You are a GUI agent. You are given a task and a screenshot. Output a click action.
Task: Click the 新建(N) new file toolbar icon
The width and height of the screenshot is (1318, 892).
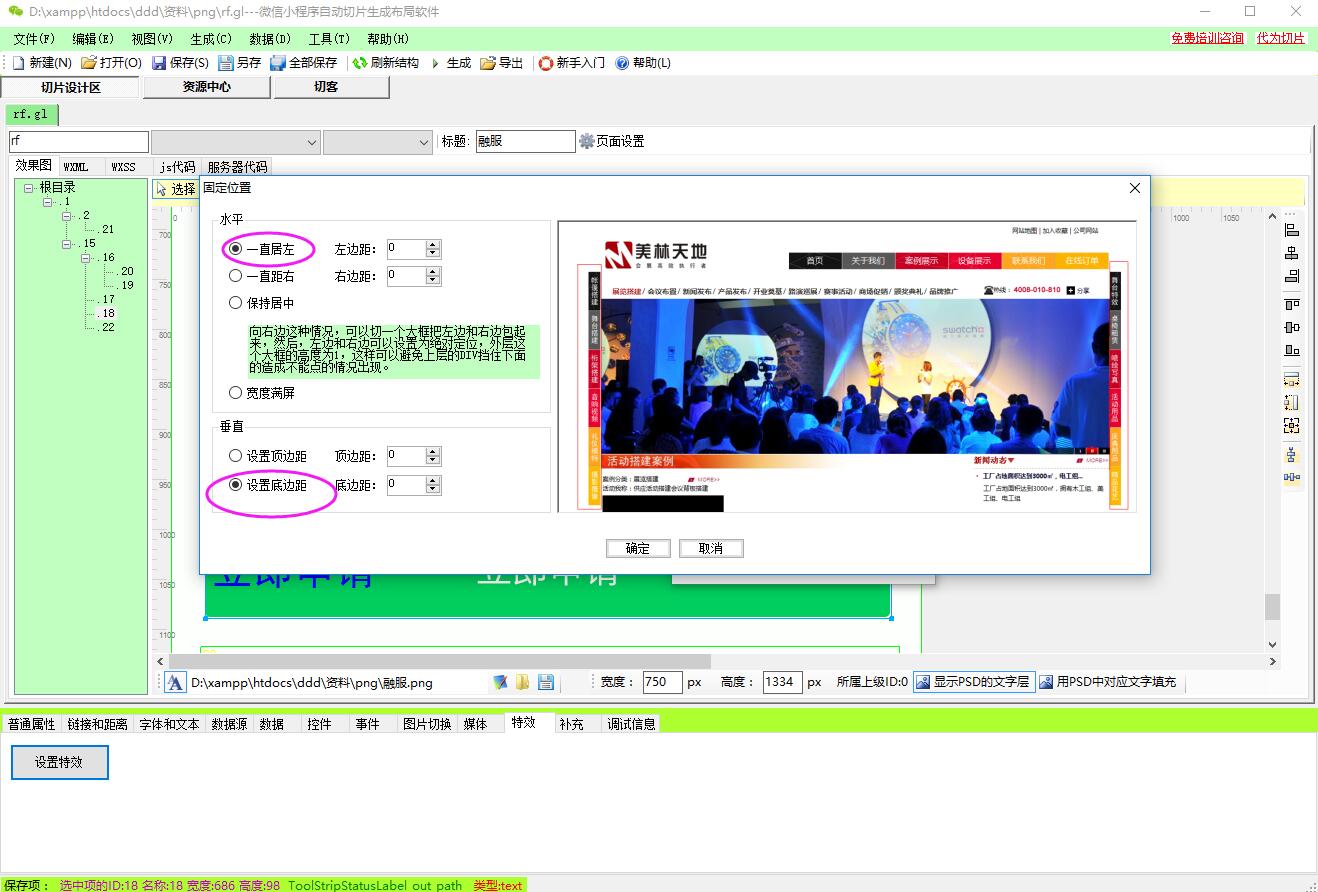(x=17, y=63)
